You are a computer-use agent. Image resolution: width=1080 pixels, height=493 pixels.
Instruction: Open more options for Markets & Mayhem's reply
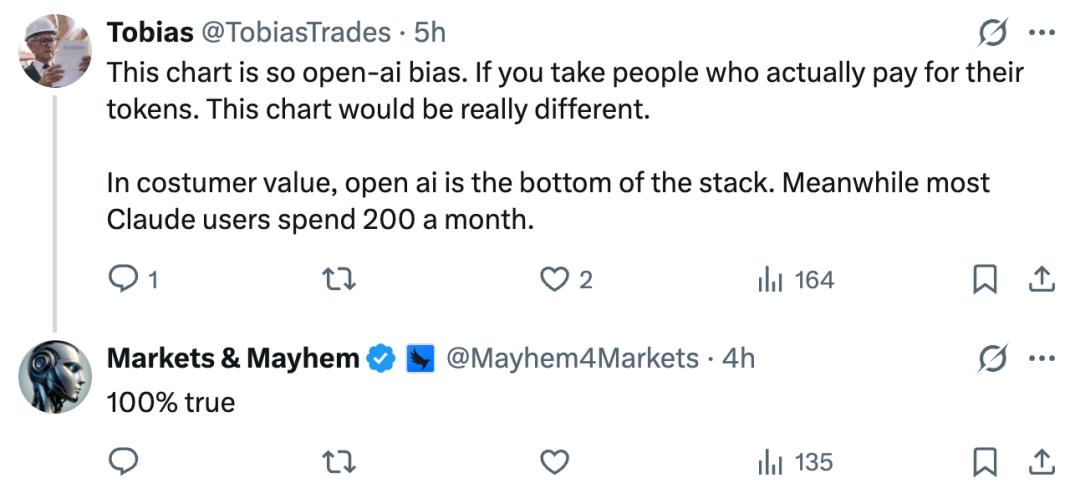1041,358
